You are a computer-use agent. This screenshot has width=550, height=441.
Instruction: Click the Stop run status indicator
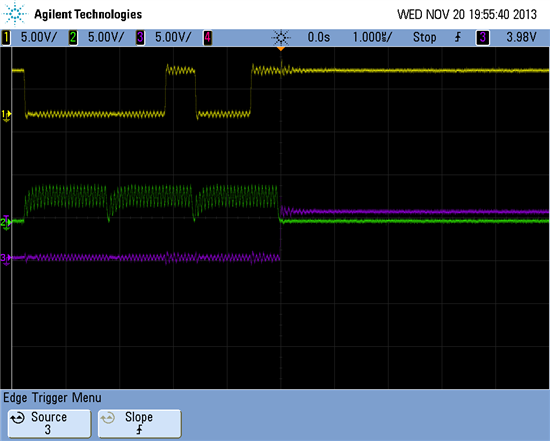pyautogui.click(x=424, y=37)
